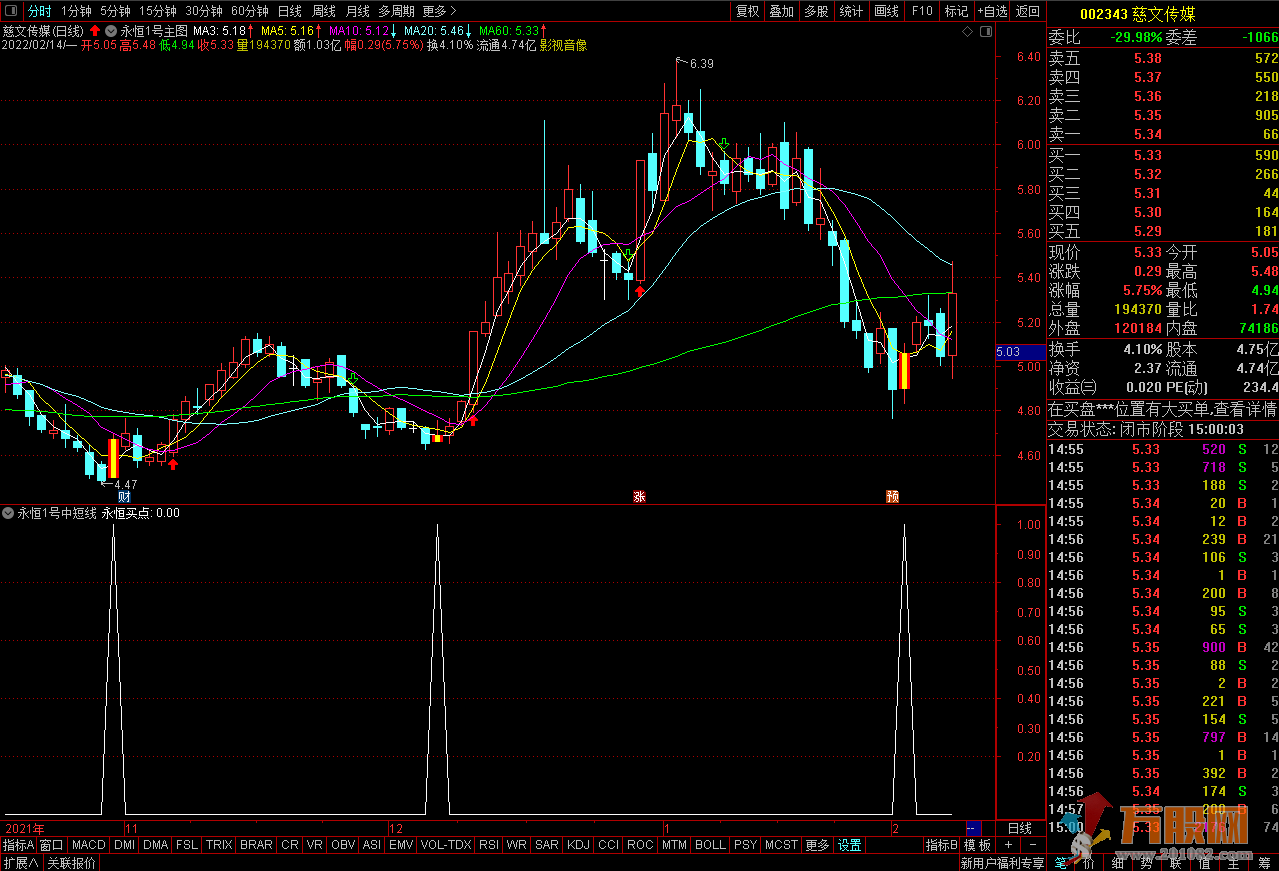The width and height of the screenshot is (1279, 871).
Task: Select the CCI indicator tab
Action: 608,845
